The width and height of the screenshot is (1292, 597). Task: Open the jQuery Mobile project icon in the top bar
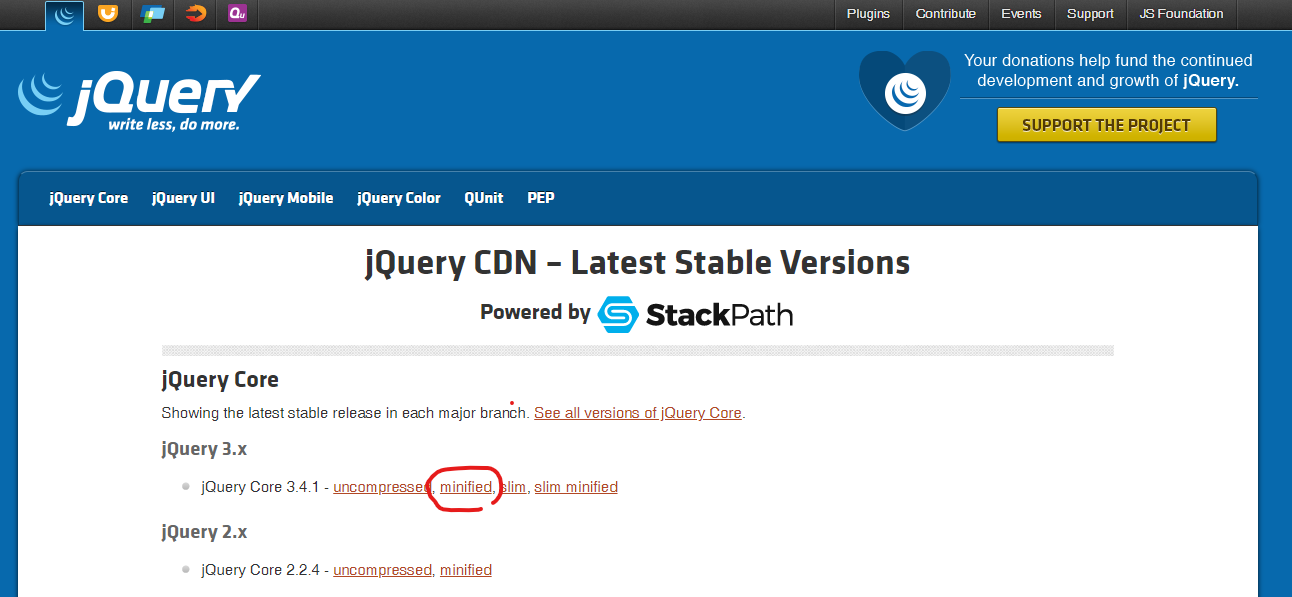point(152,13)
